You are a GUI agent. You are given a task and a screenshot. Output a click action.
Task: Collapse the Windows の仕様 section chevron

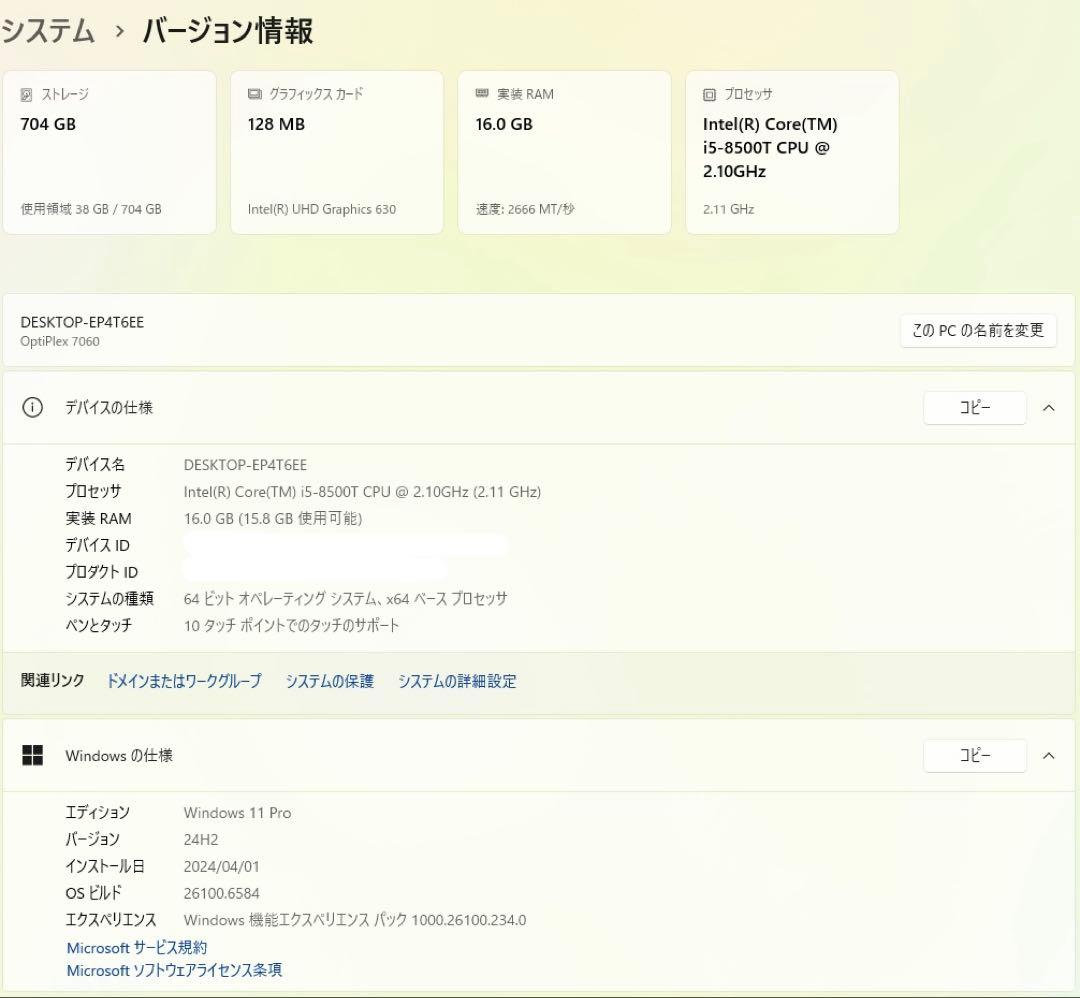click(1049, 756)
